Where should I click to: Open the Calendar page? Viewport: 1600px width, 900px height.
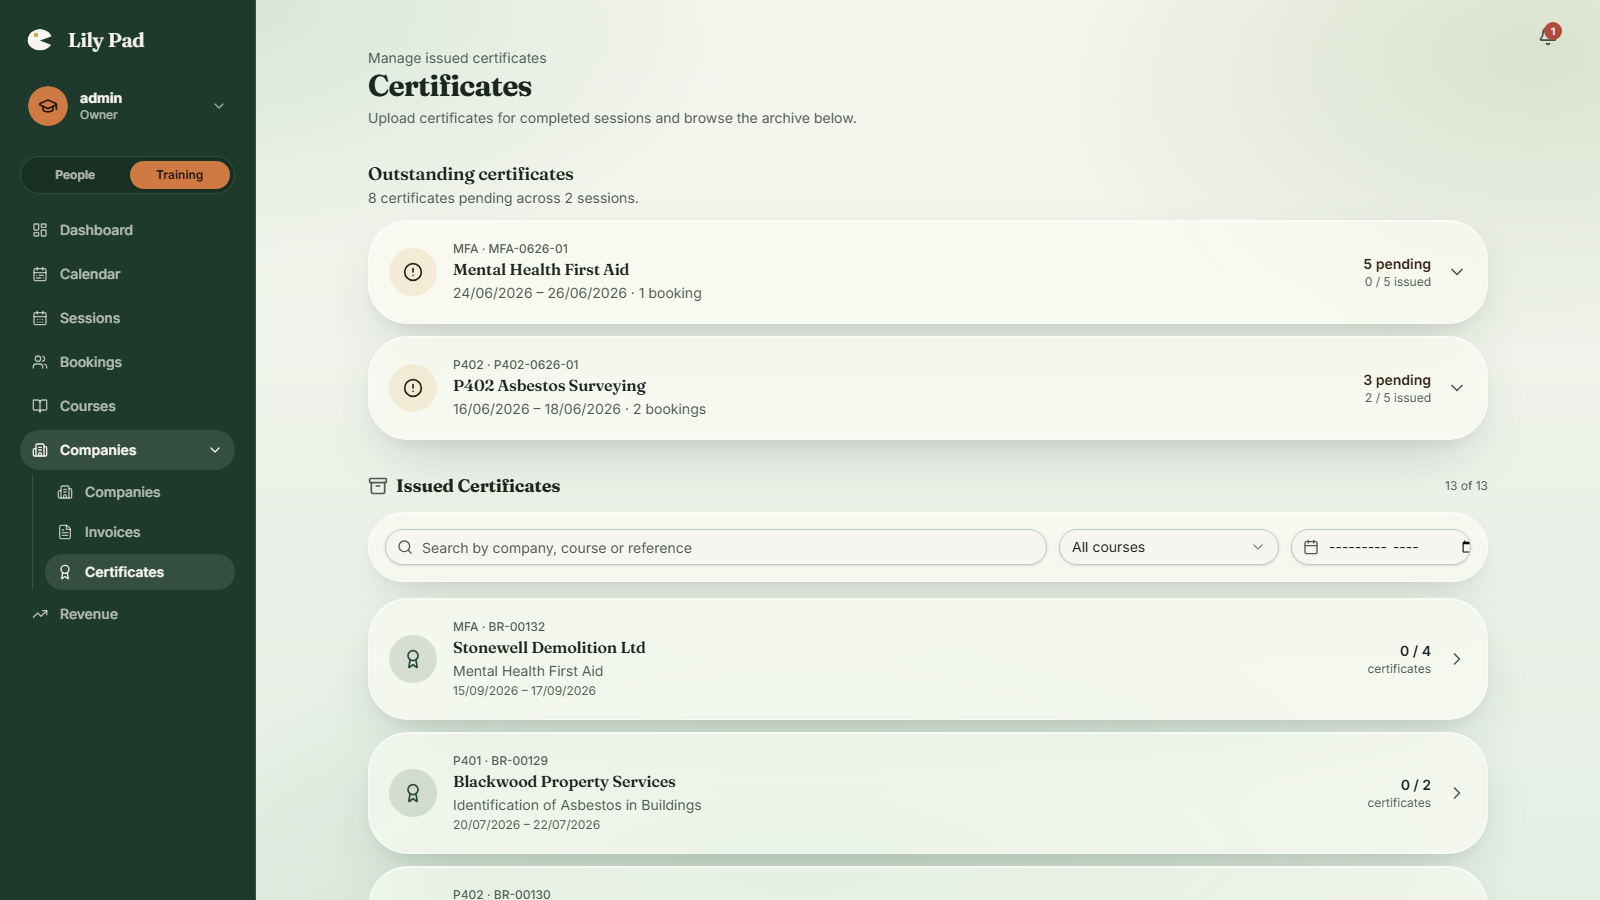click(127, 274)
